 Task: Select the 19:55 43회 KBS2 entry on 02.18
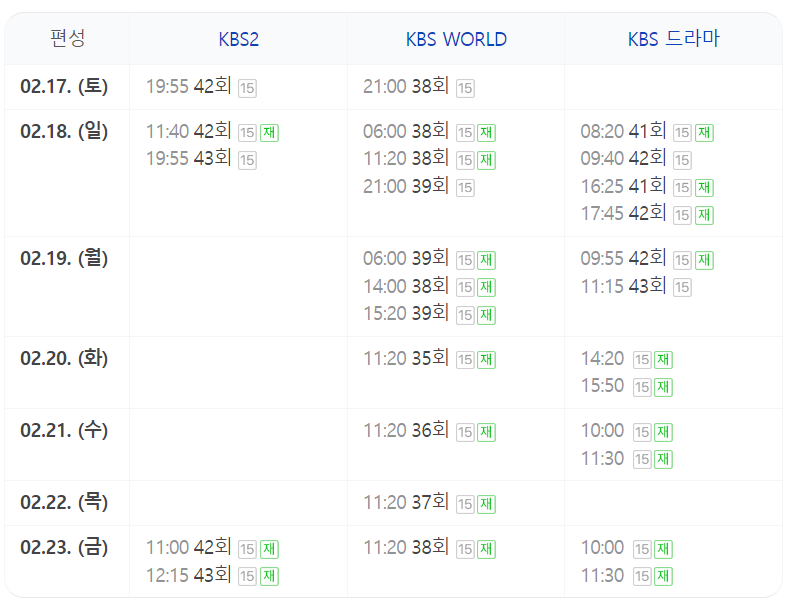(188, 159)
